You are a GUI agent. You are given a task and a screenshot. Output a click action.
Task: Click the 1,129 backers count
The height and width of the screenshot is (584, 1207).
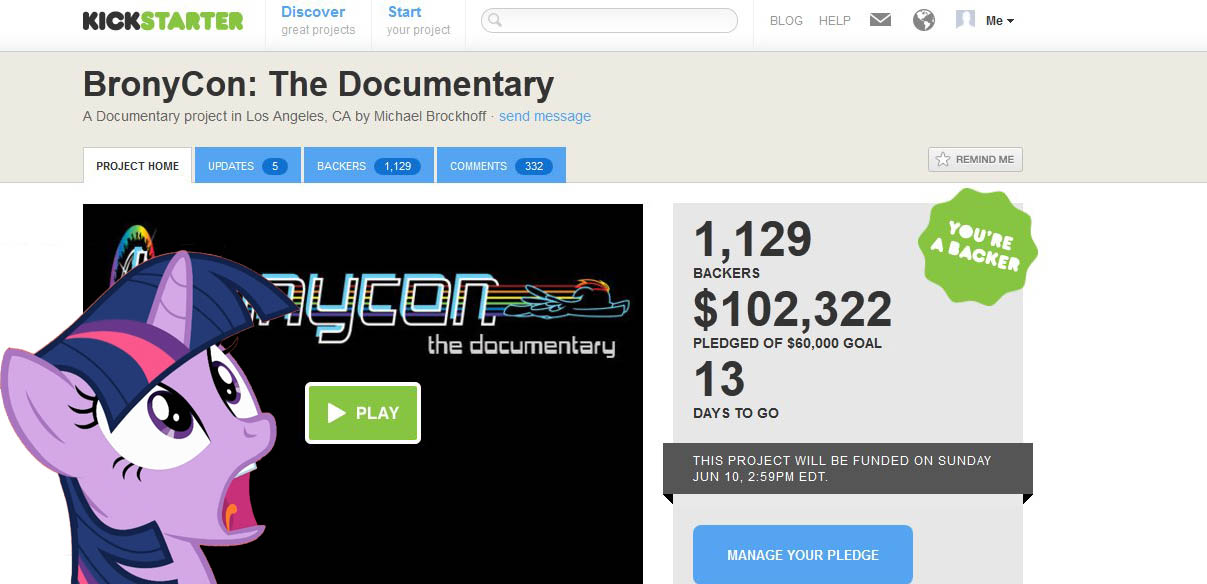point(752,240)
